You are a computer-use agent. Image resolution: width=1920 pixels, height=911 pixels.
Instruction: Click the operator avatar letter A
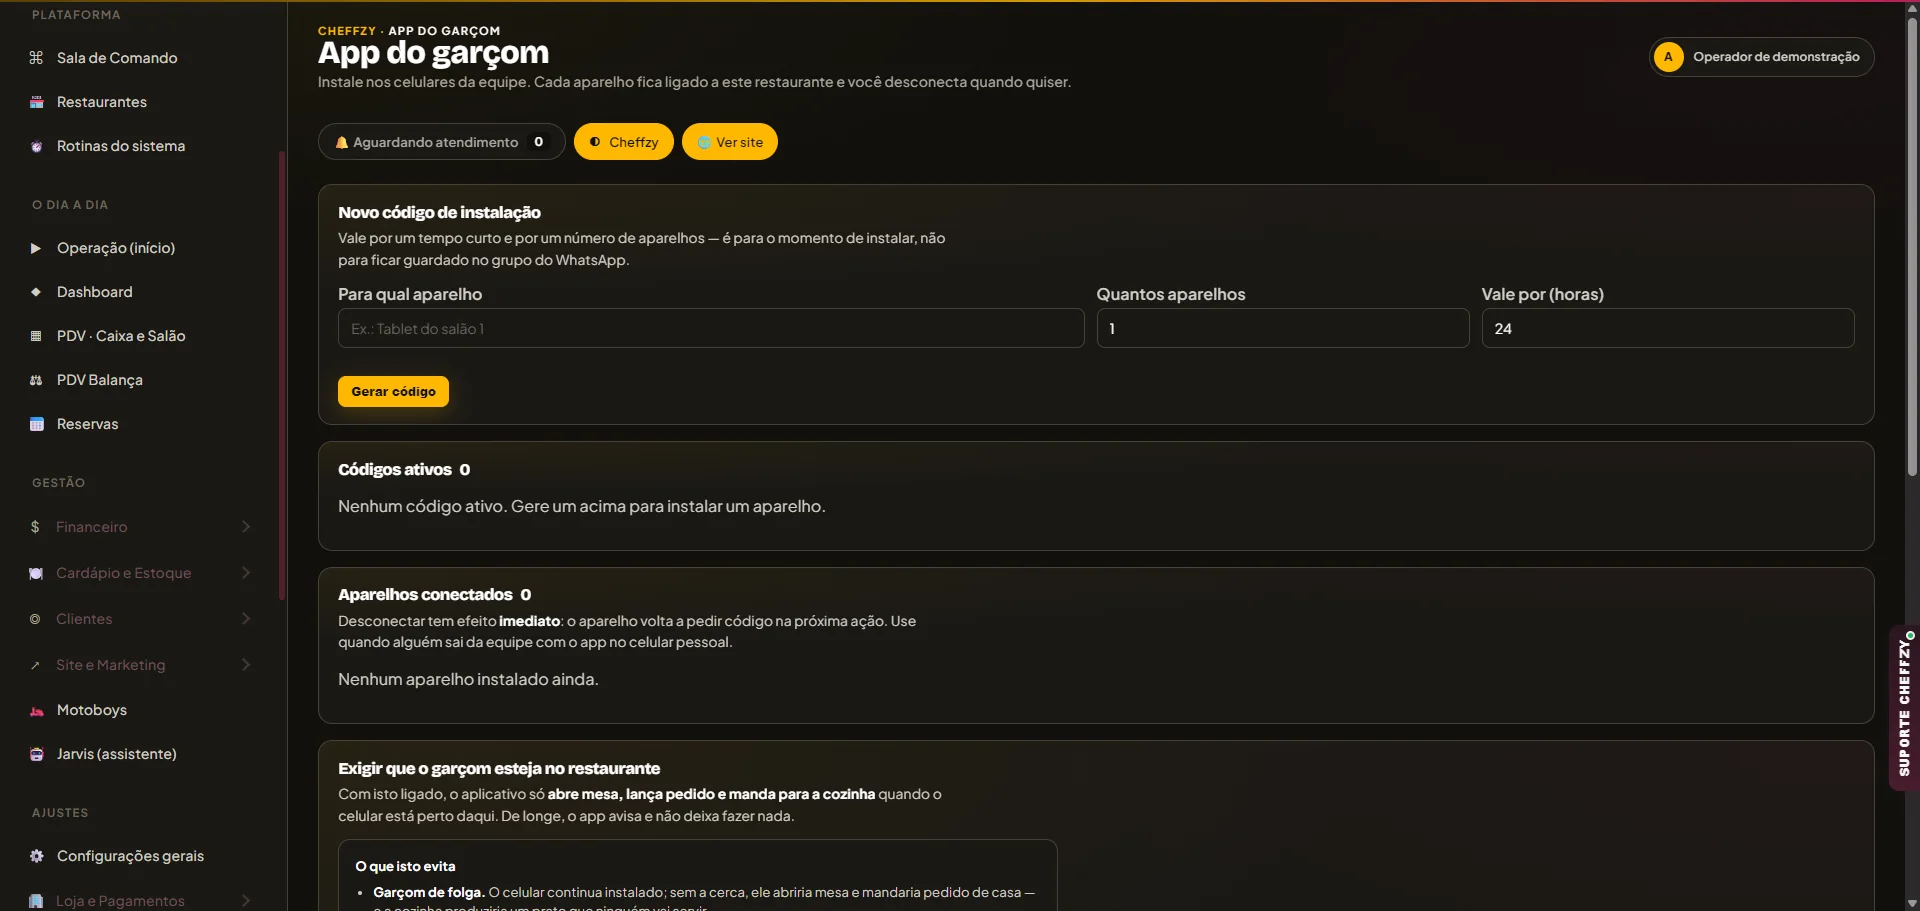point(1668,57)
